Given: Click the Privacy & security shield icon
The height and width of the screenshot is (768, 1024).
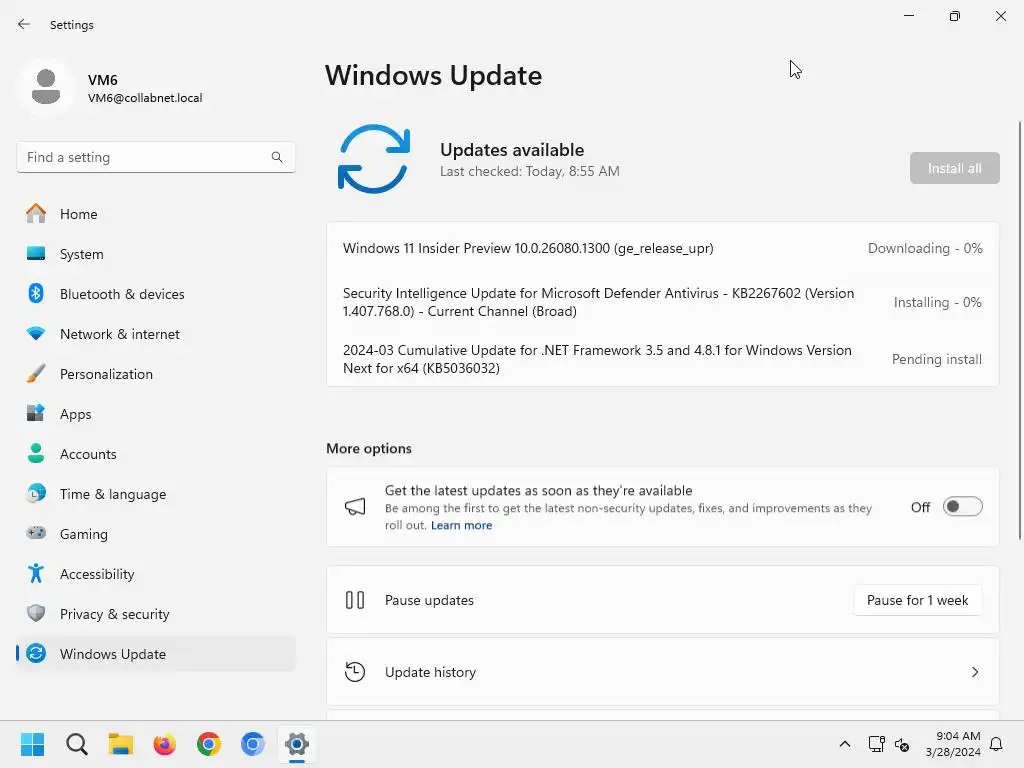Looking at the screenshot, I should [36, 613].
